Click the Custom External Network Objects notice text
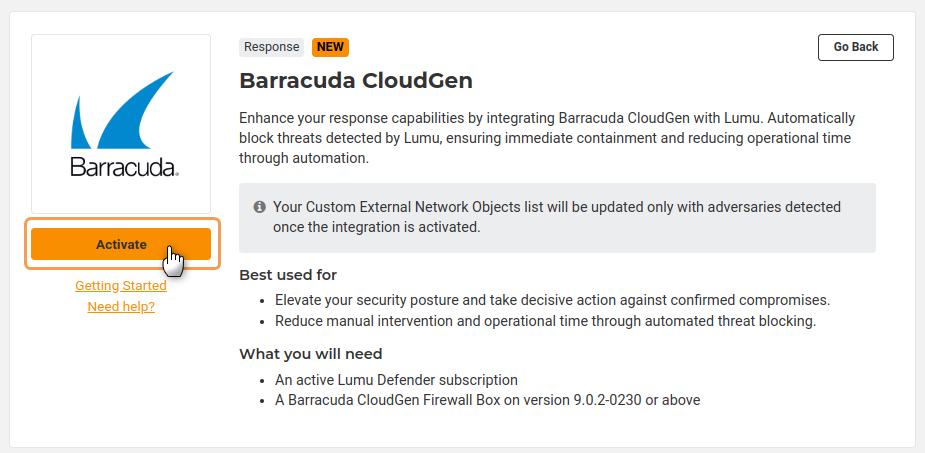925x453 pixels. [556, 217]
